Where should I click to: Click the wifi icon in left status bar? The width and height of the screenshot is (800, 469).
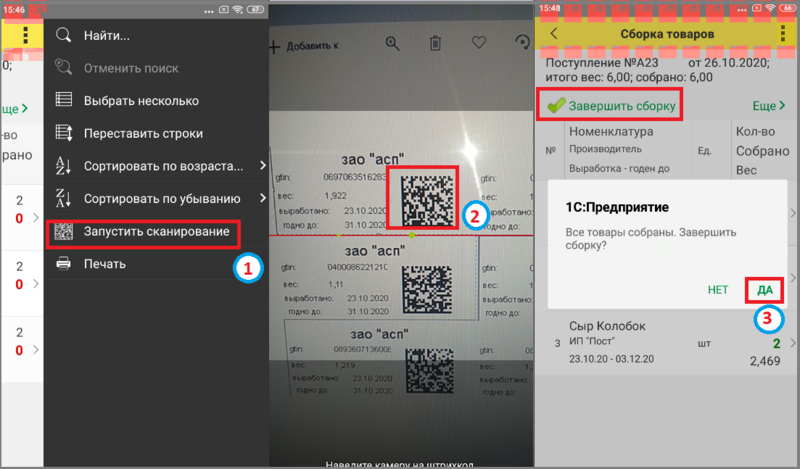238,9
